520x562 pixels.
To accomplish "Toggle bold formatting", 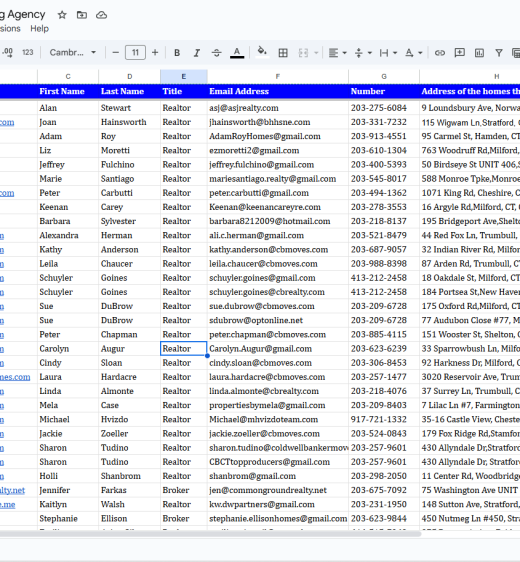I will click(177, 53).
